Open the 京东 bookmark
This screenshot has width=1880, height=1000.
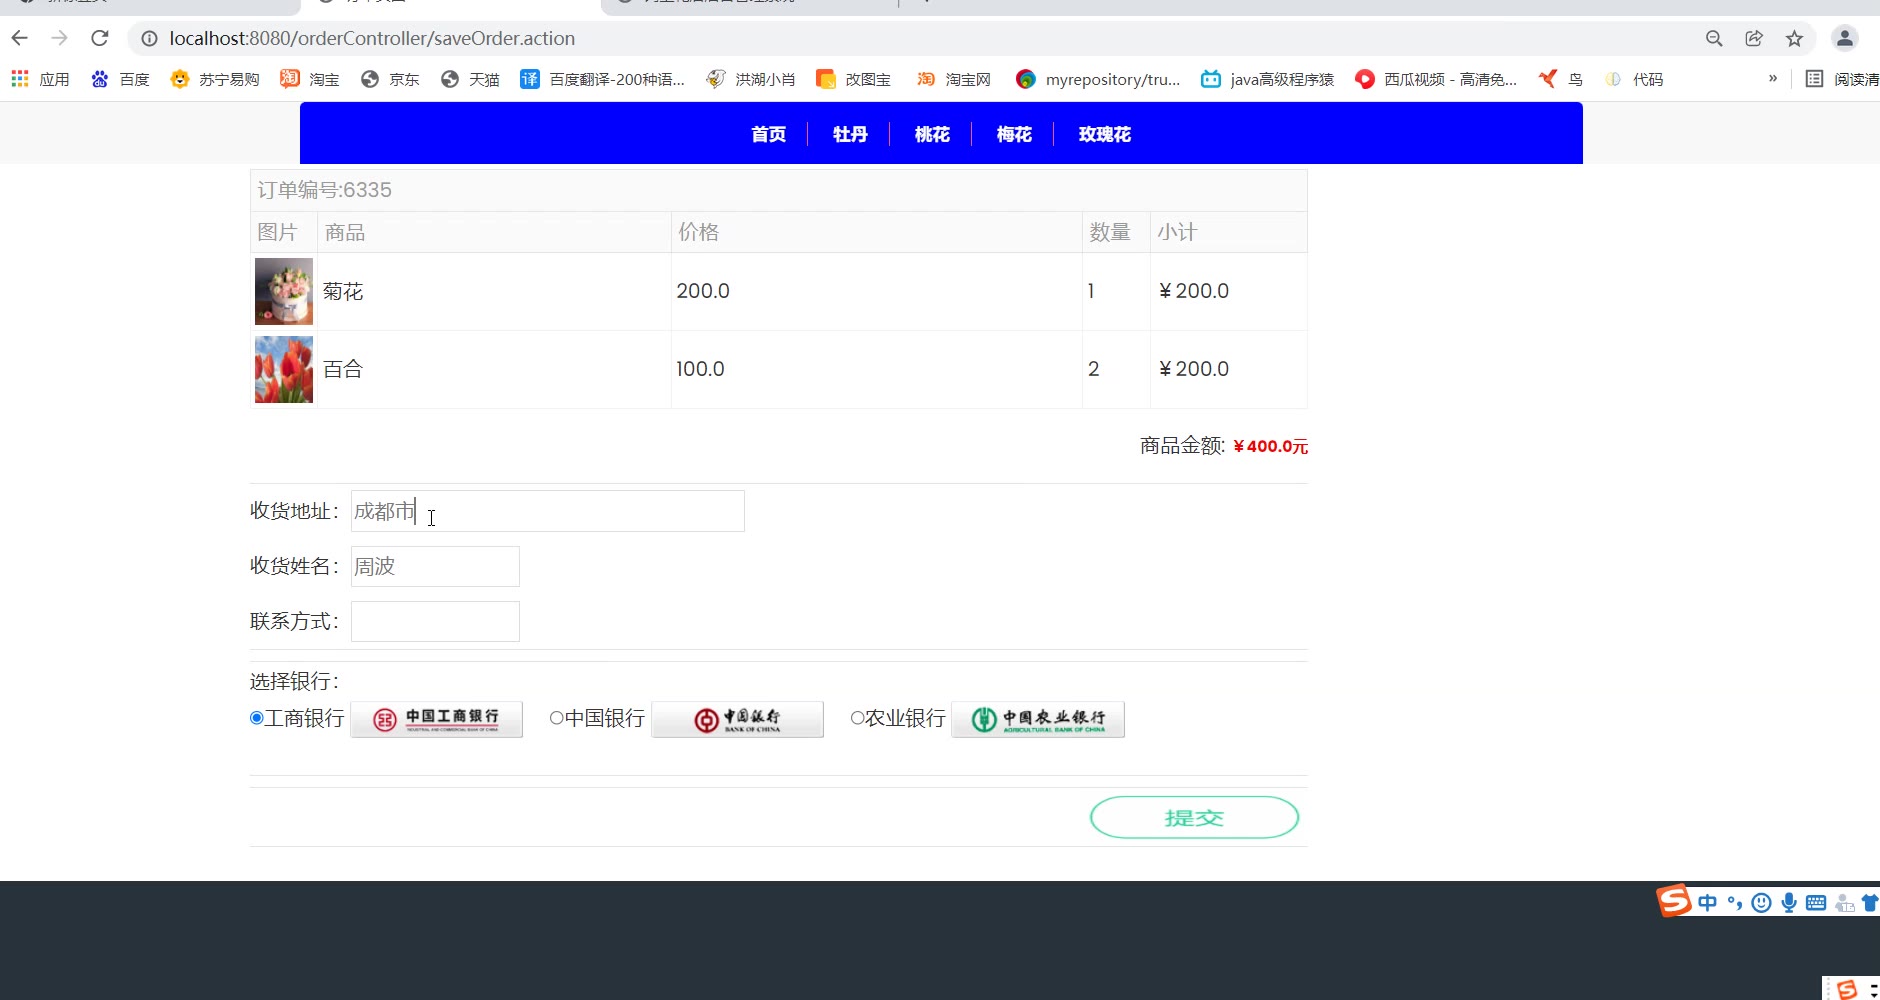coord(390,79)
